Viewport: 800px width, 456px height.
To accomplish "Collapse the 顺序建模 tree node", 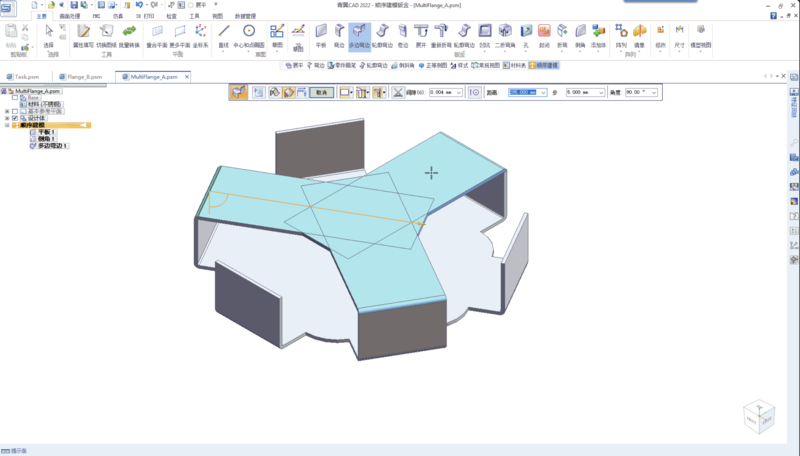I will tap(7, 125).
